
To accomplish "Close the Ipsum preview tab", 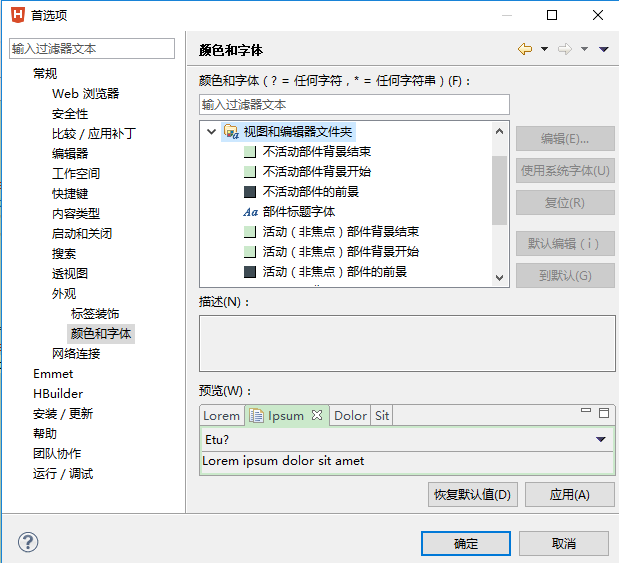I will coord(317,415).
